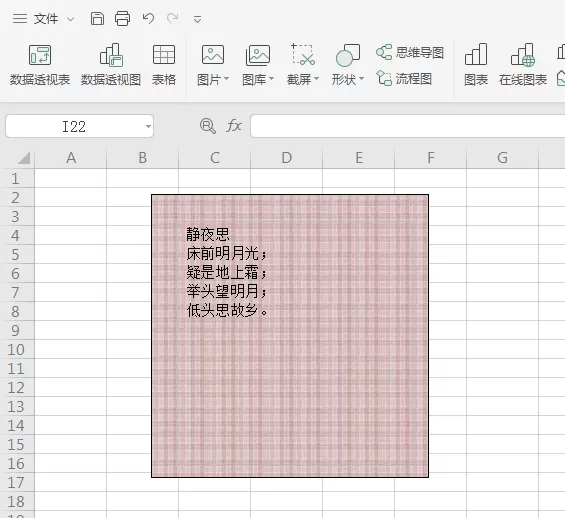Click the 形状 shapes icon
Screen dimensions: 565x518
(348, 55)
